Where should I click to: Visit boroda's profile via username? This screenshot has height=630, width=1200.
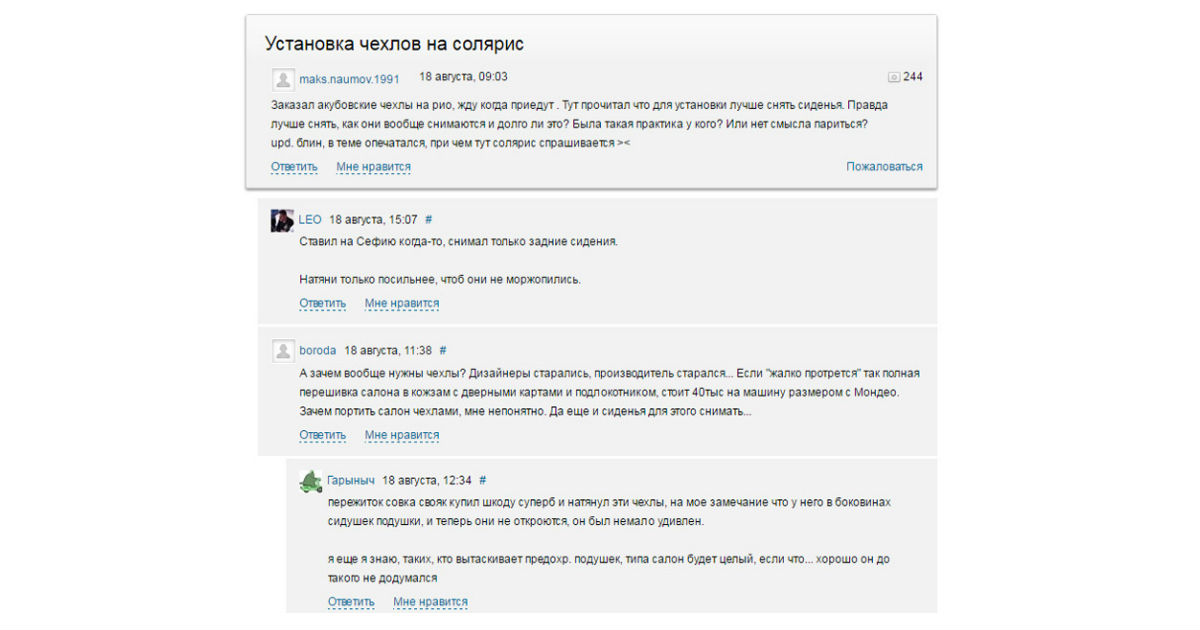318,350
